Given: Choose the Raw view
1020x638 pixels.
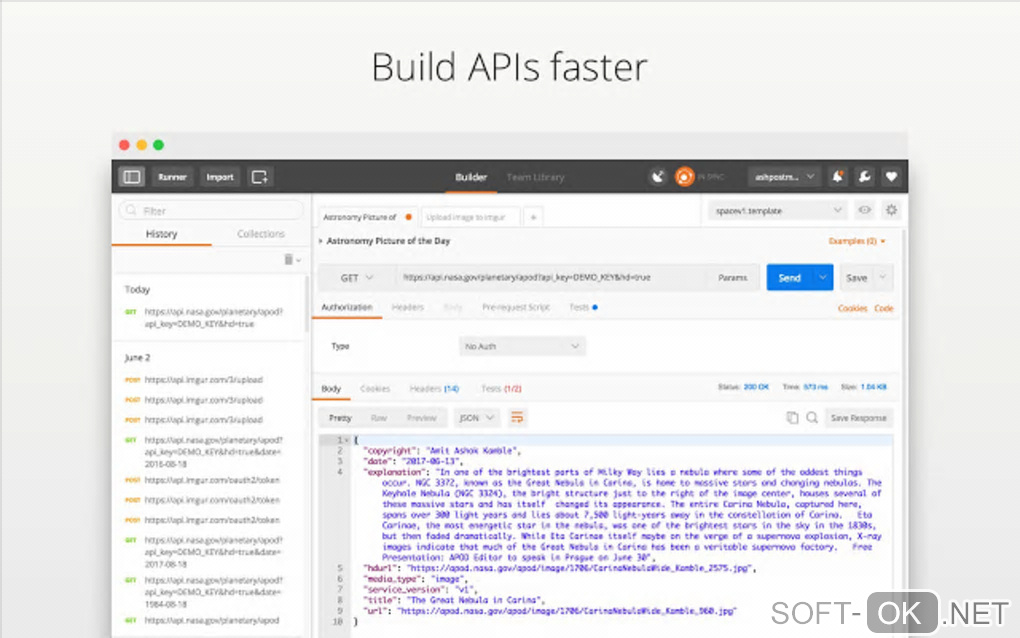Looking at the screenshot, I should click(x=379, y=418).
